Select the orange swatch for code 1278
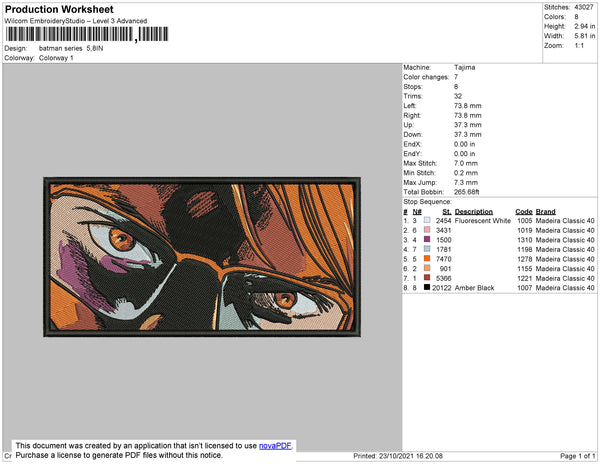The image size is (600, 464). (x=427, y=259)
